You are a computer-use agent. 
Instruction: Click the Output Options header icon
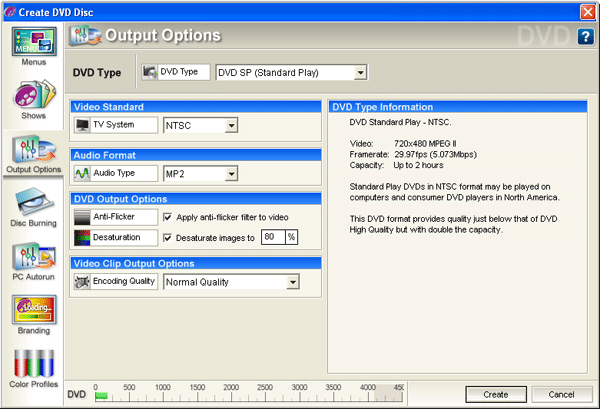pyautogui.click(x=85, y=36)
